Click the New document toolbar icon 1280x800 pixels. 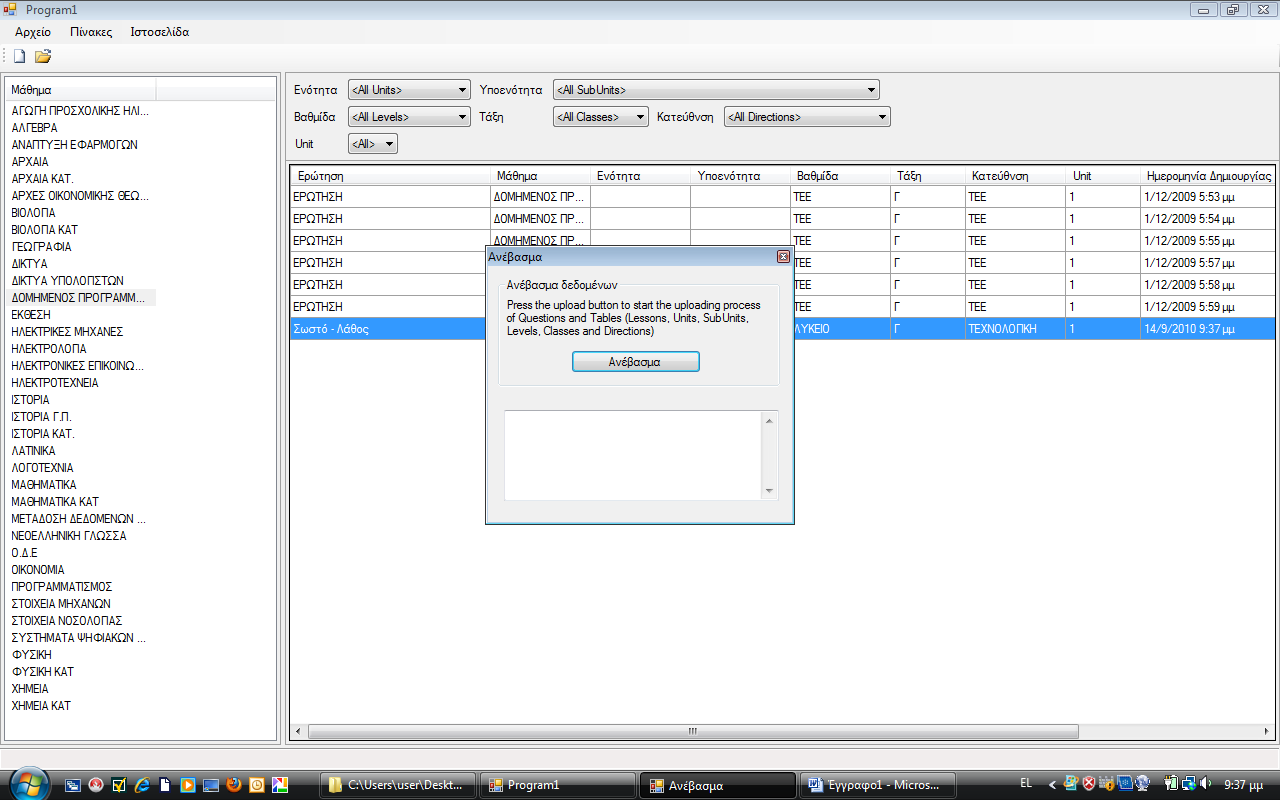click(x=19, y=56)
